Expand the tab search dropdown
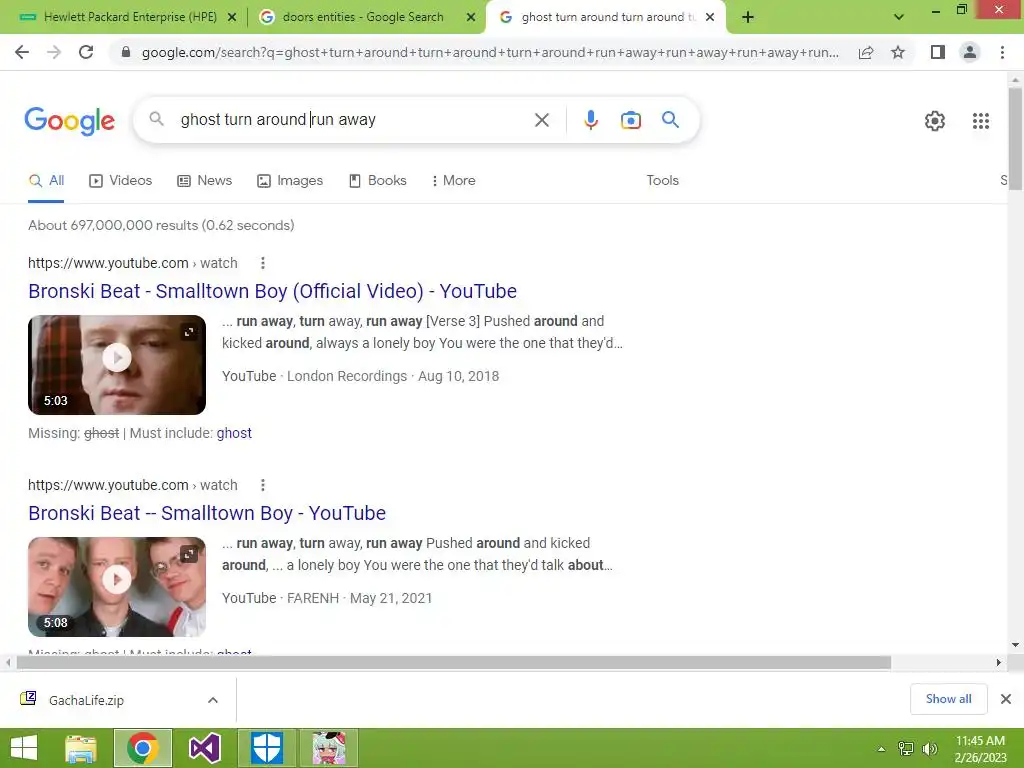 [899, 17]
